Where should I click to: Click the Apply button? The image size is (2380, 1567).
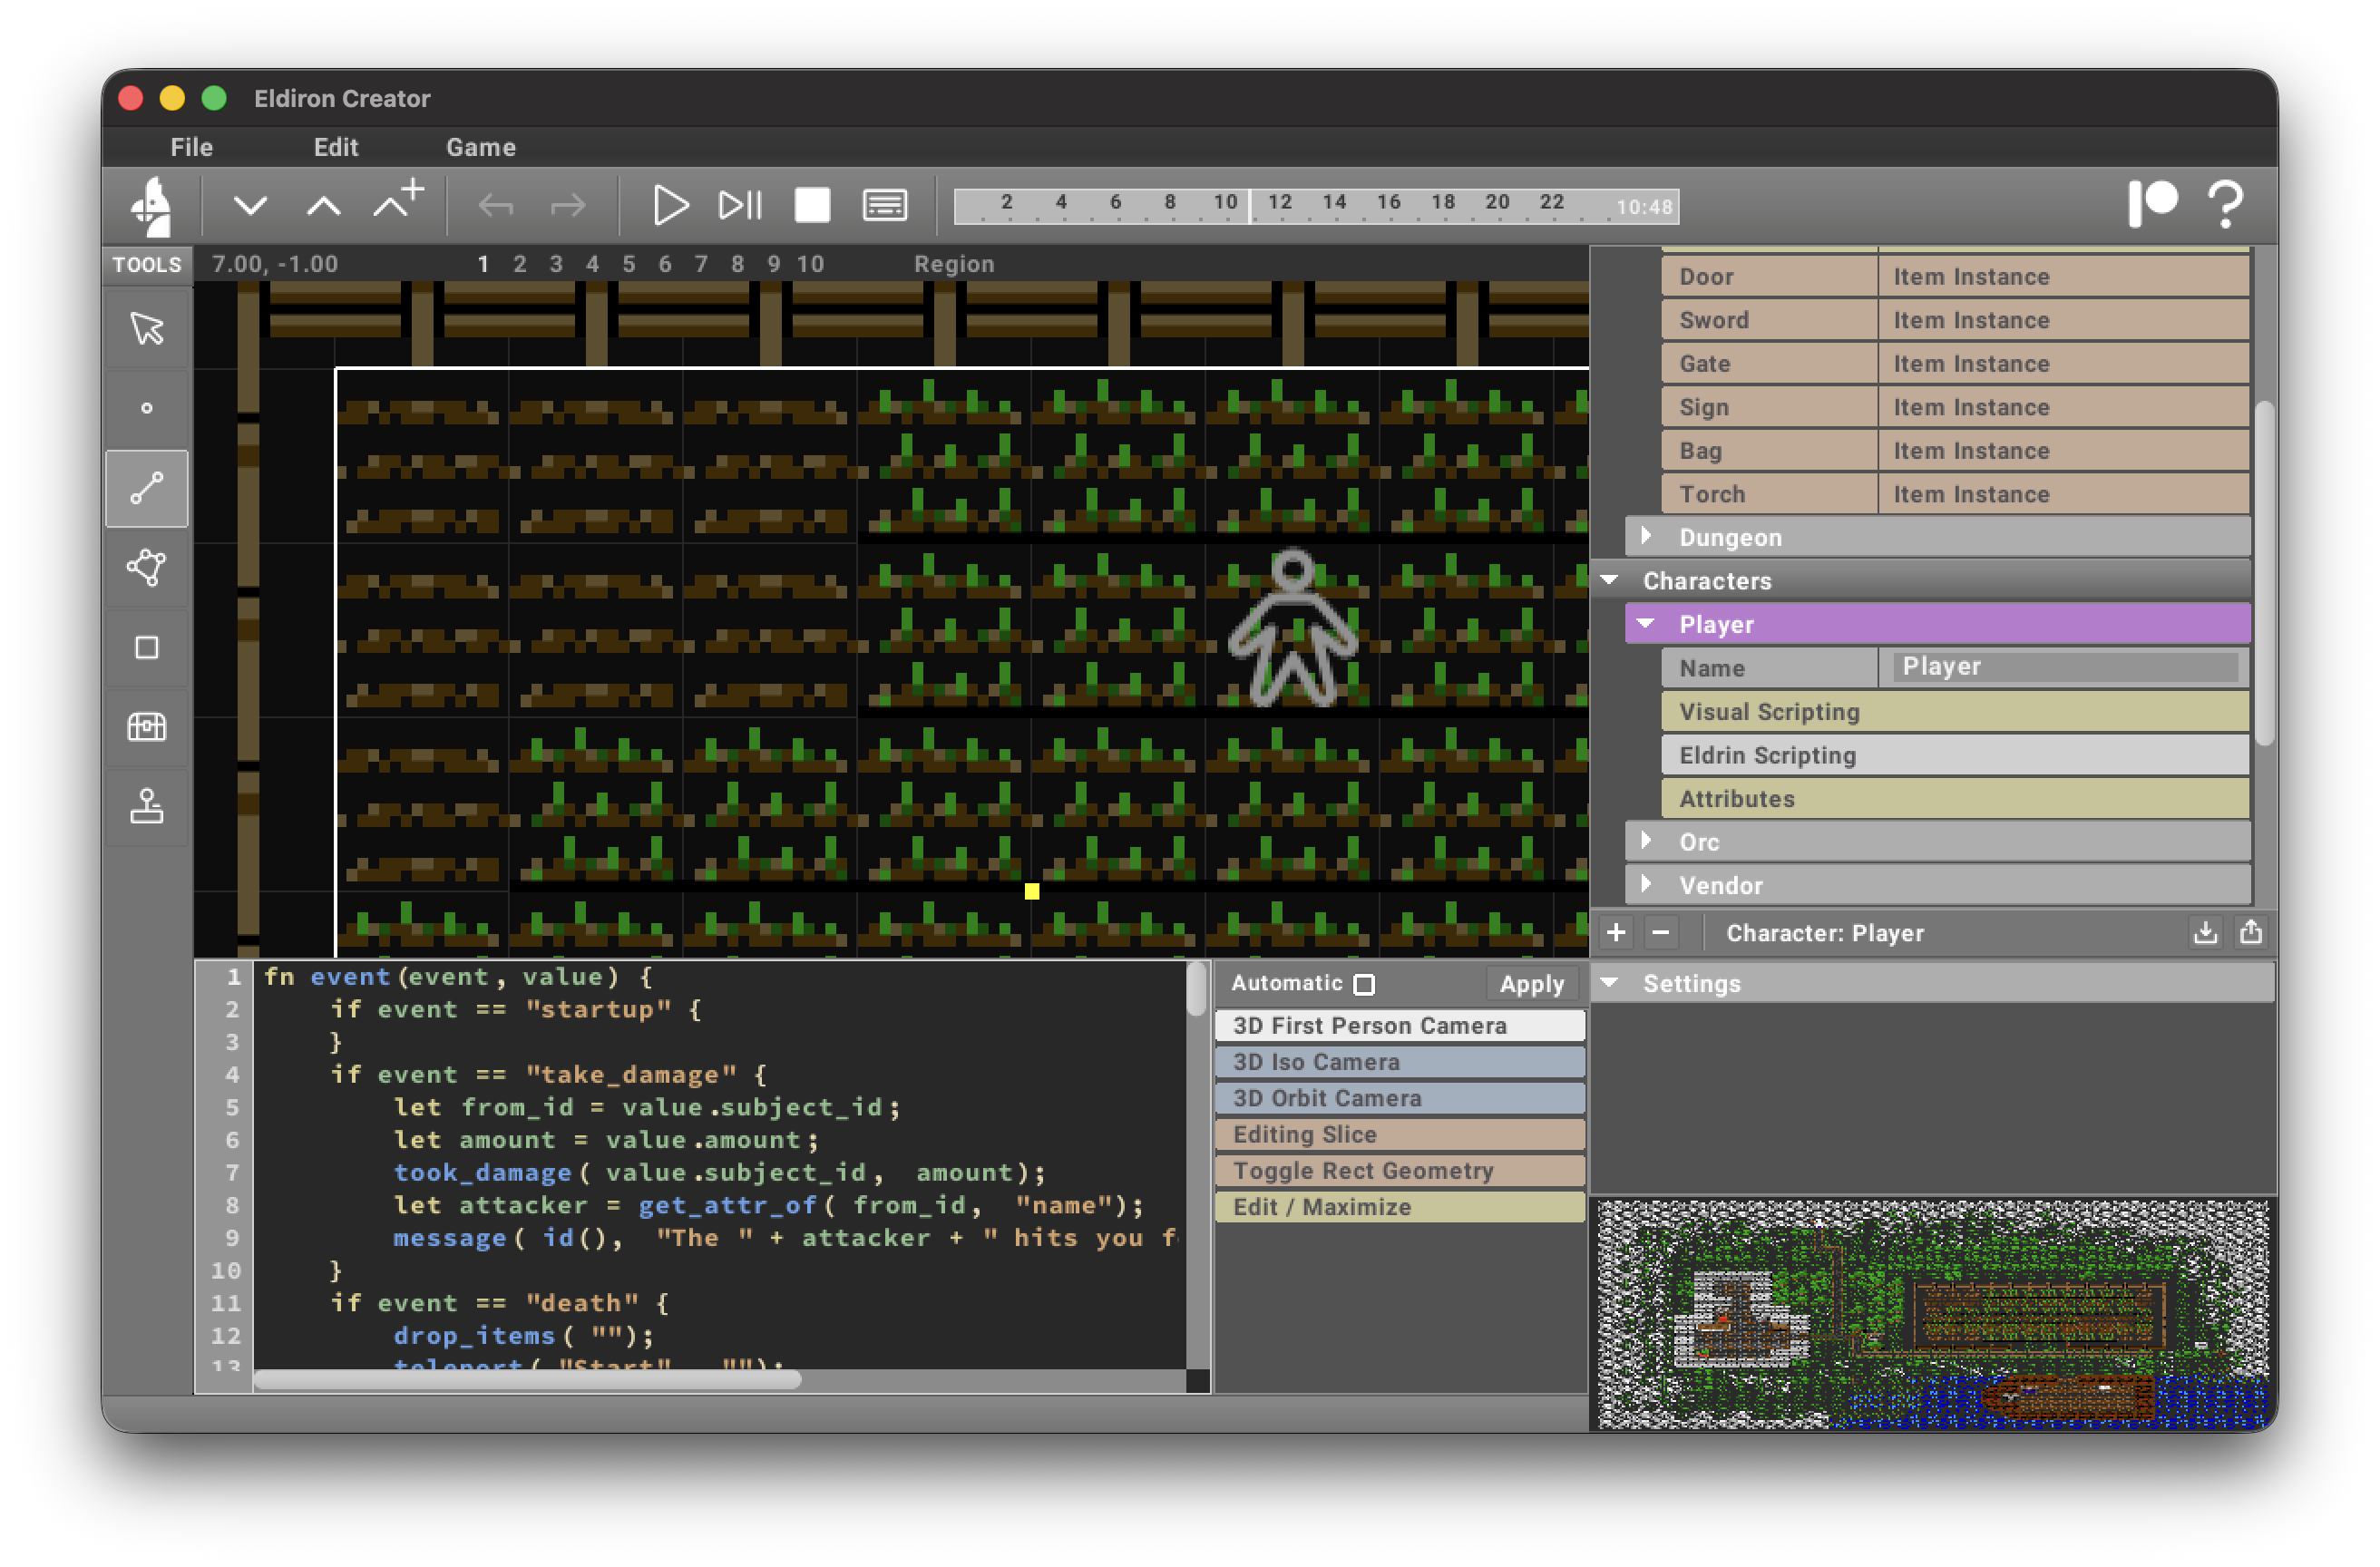pyautogui.click(x=1531, y=984)
